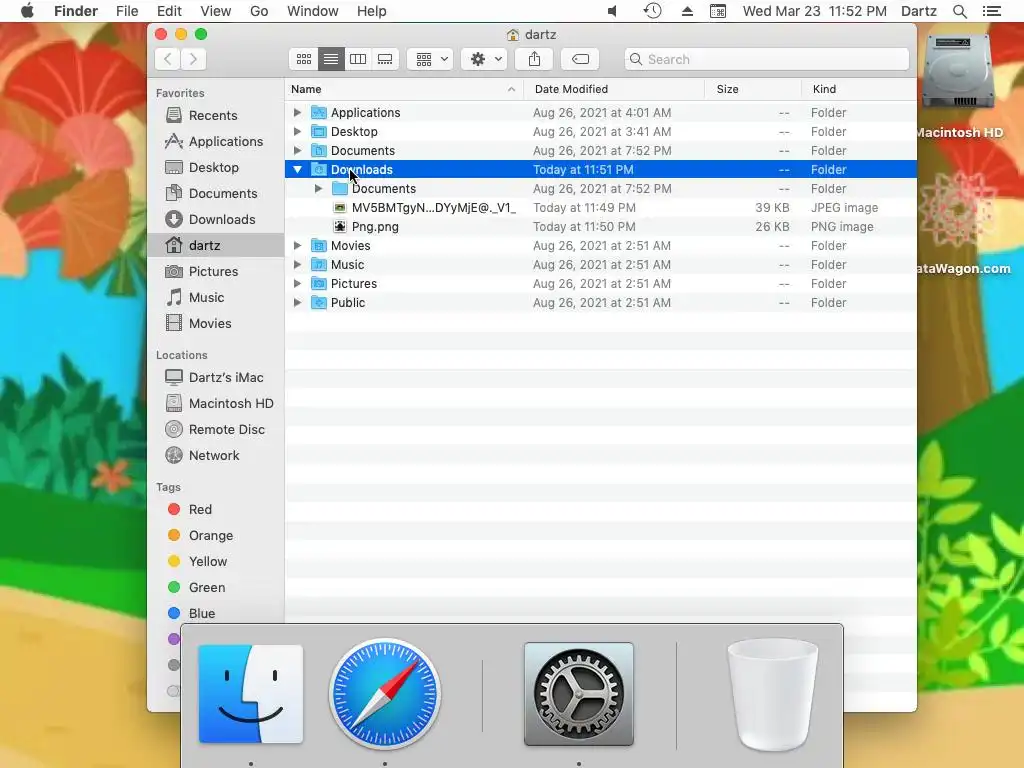
Task: Click the volume icon in menu bar
Action: point(613,11)
